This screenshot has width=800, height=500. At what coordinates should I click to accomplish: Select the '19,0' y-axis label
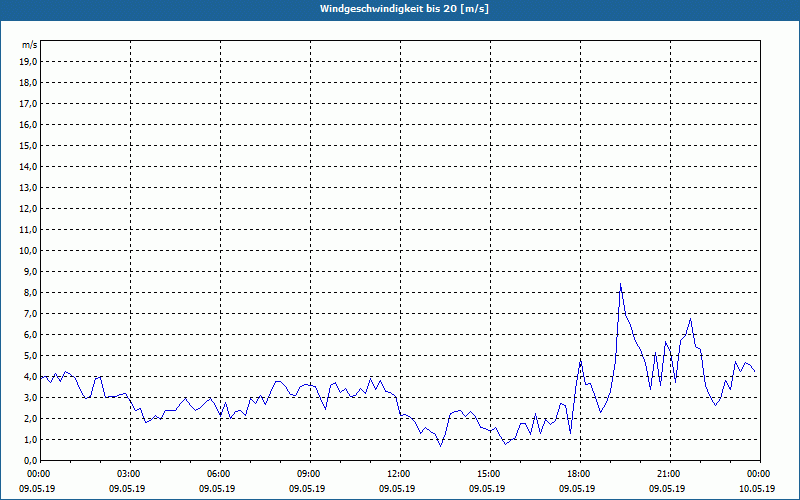pyautogui.click(x=28, y=62)
